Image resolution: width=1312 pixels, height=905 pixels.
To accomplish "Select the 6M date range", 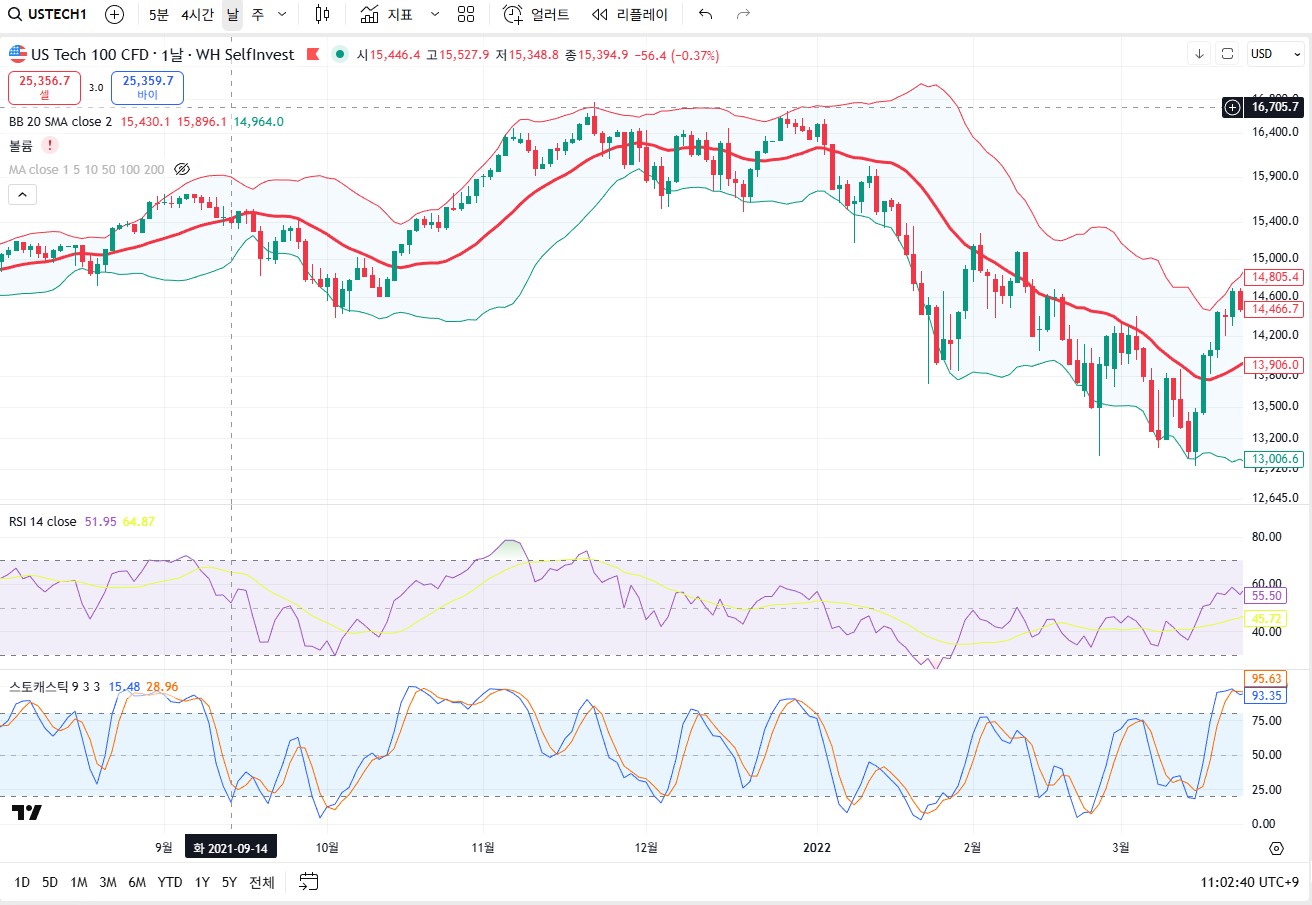I will [x=137, y=882].
